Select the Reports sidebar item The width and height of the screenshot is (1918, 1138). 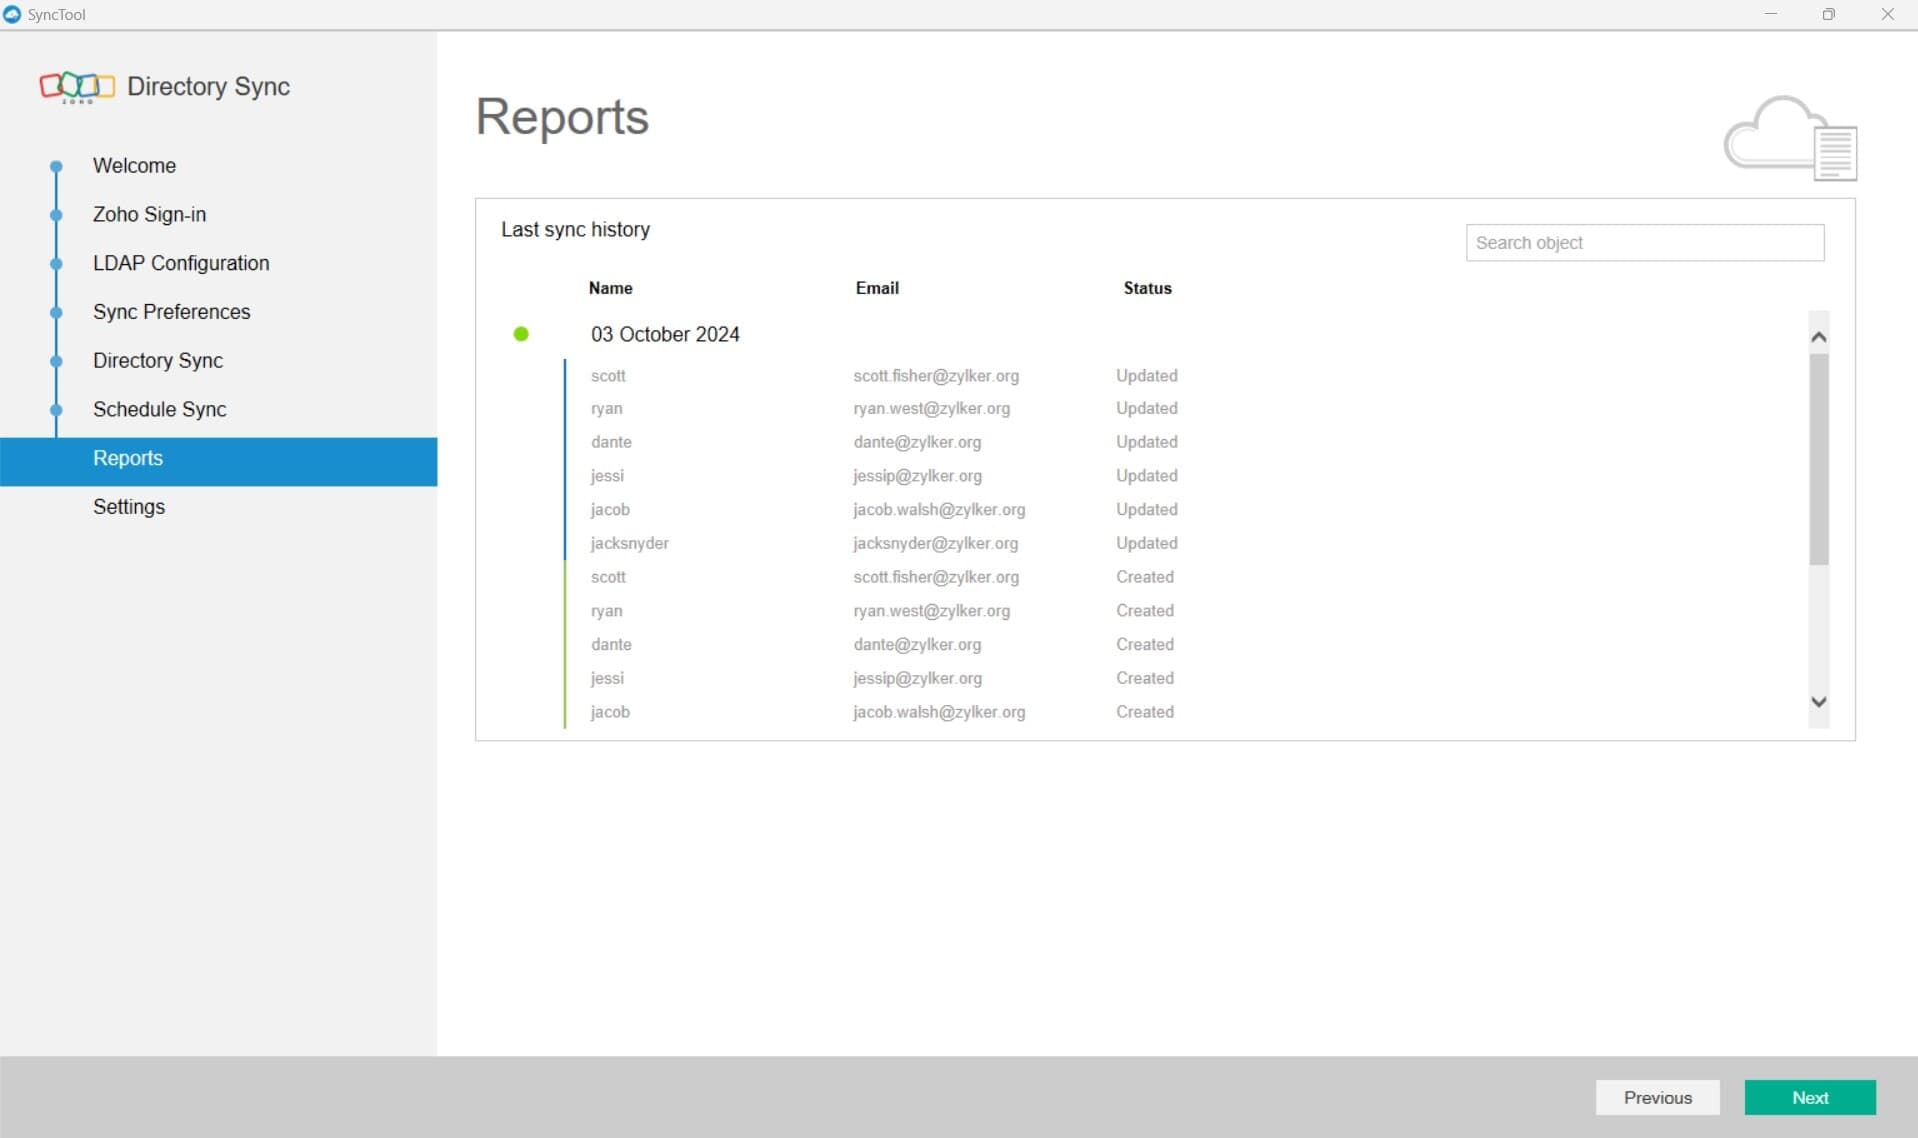click(x=219, y=461)
